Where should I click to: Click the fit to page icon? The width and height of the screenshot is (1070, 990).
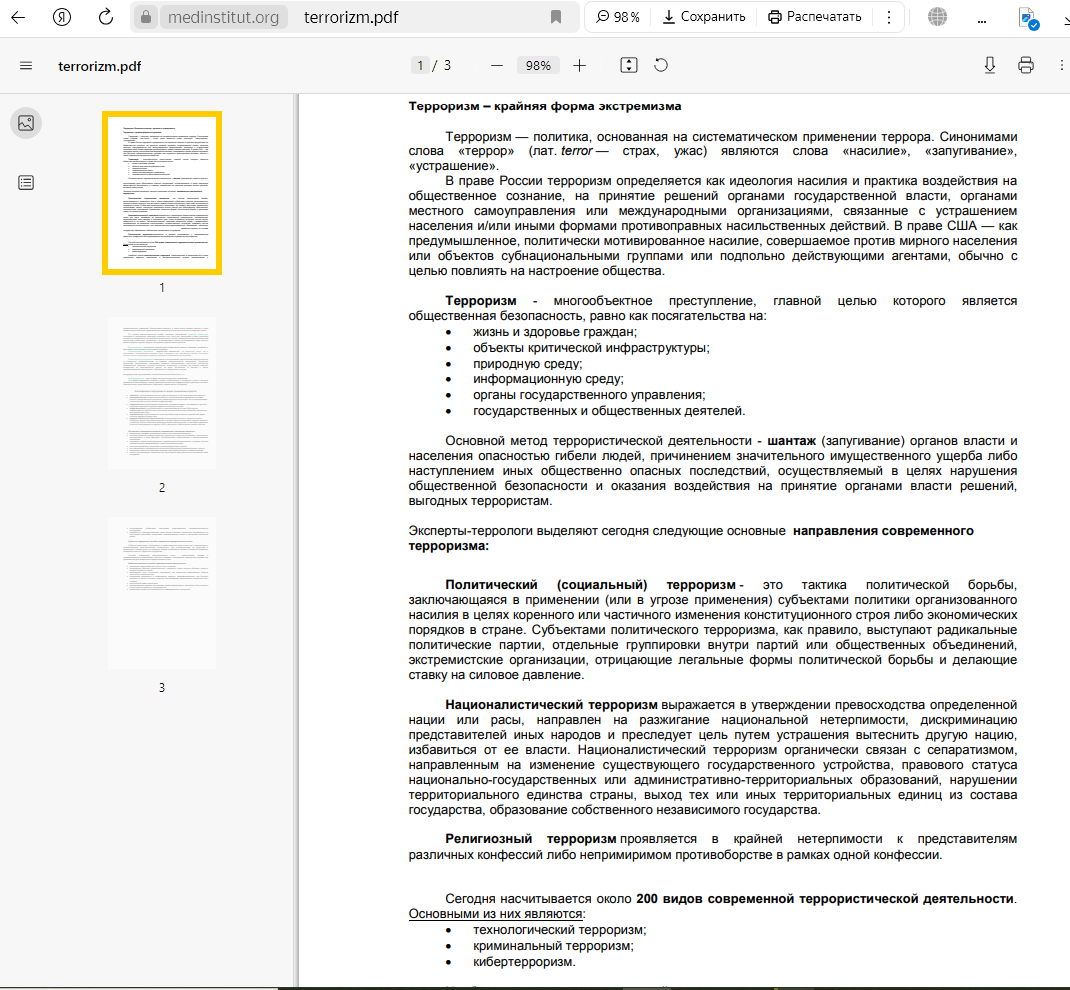628,66
